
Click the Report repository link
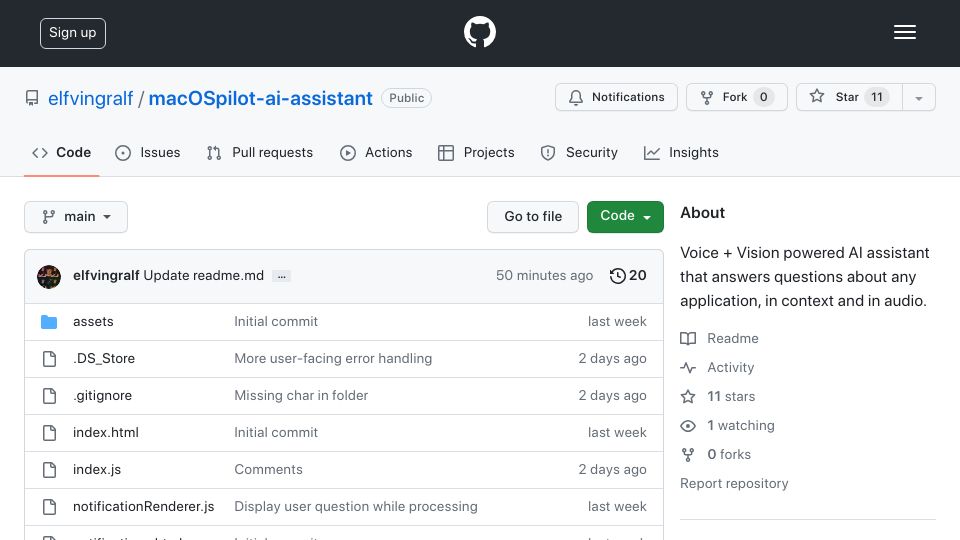[x=734, y=484]
